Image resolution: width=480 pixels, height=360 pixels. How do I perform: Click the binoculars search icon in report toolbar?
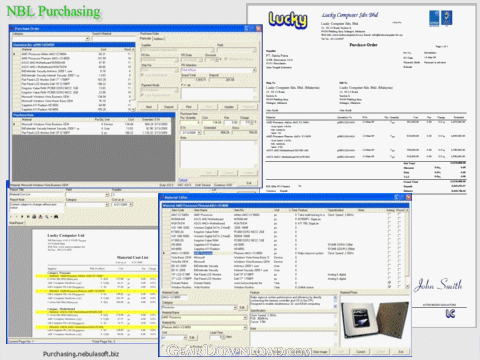(x=56, y=216)
